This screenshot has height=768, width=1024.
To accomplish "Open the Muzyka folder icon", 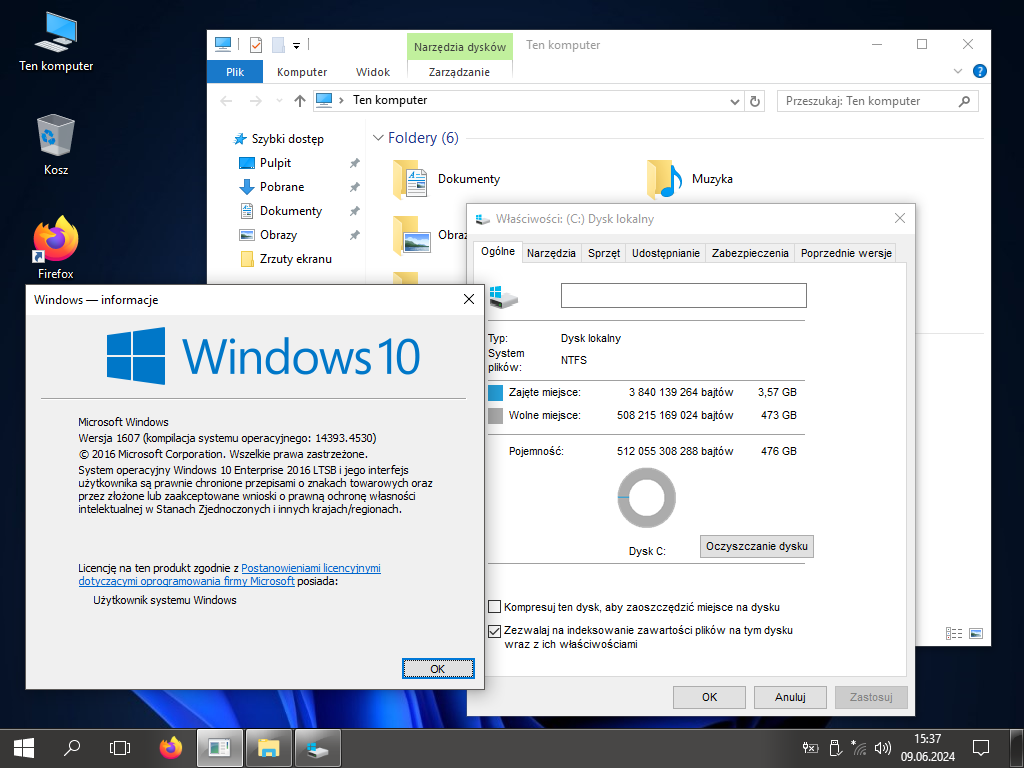I will pyautogui.click(x=663, y=179).
